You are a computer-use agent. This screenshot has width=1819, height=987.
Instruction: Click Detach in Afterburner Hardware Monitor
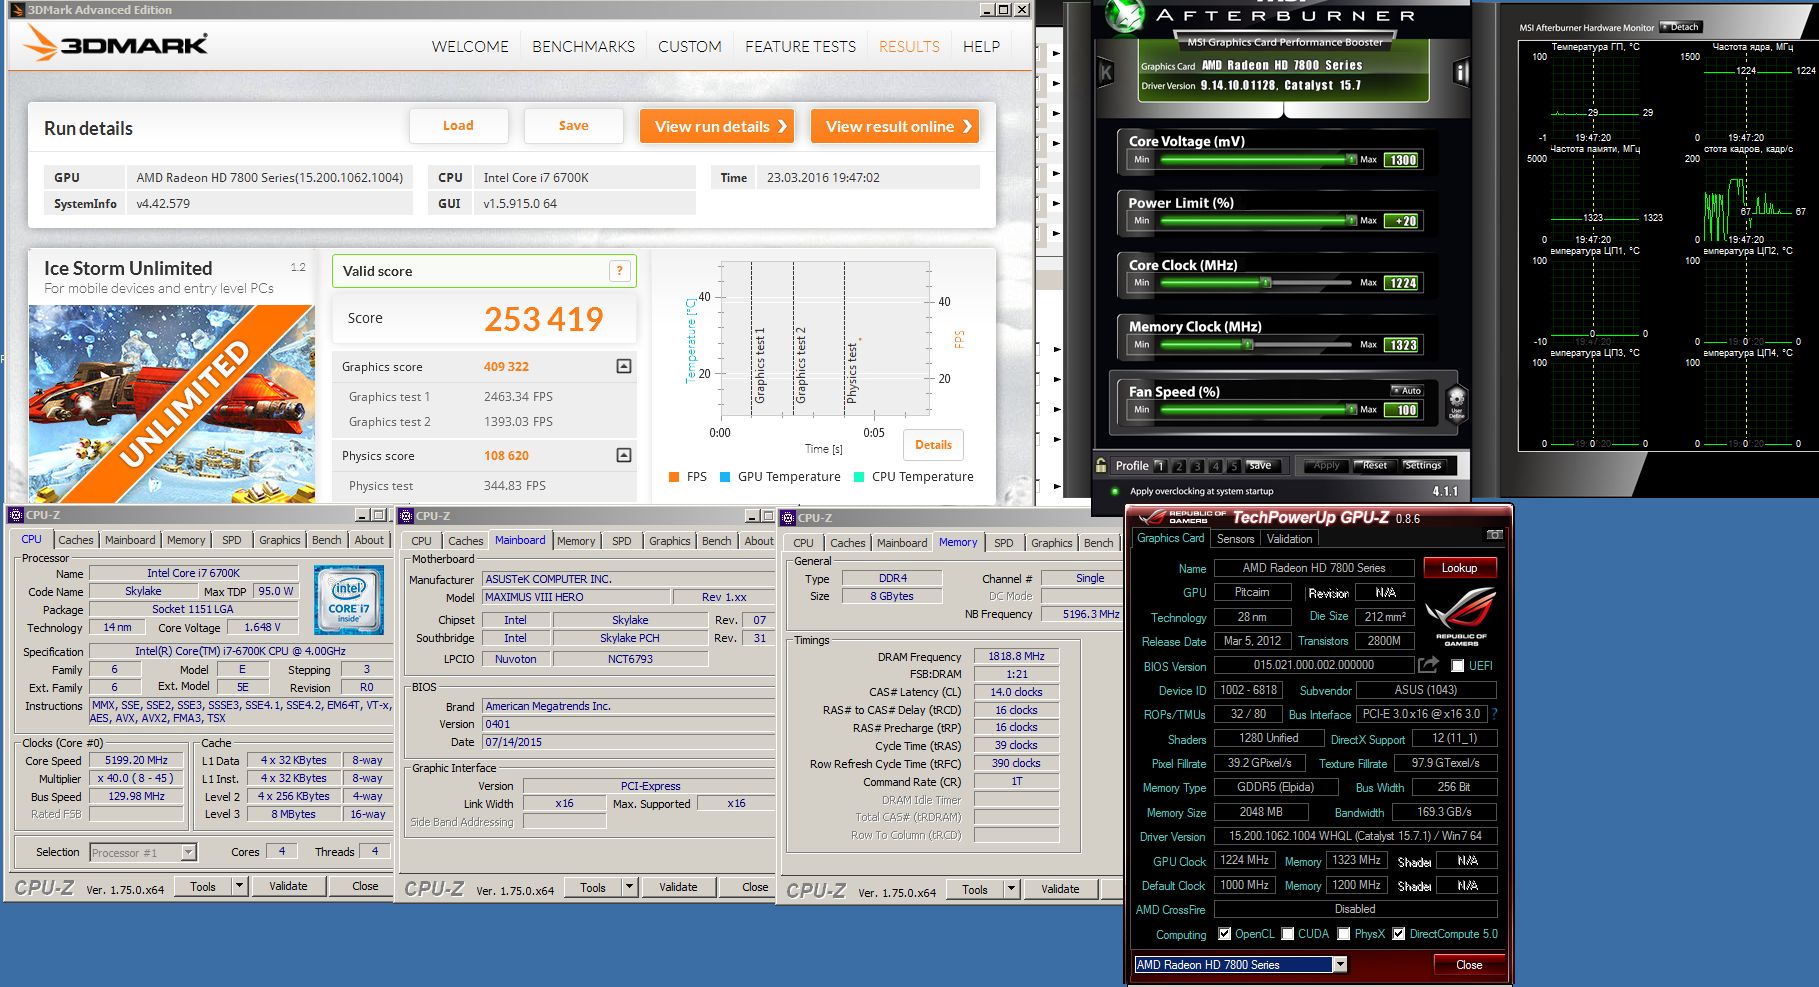(1680, 27)
